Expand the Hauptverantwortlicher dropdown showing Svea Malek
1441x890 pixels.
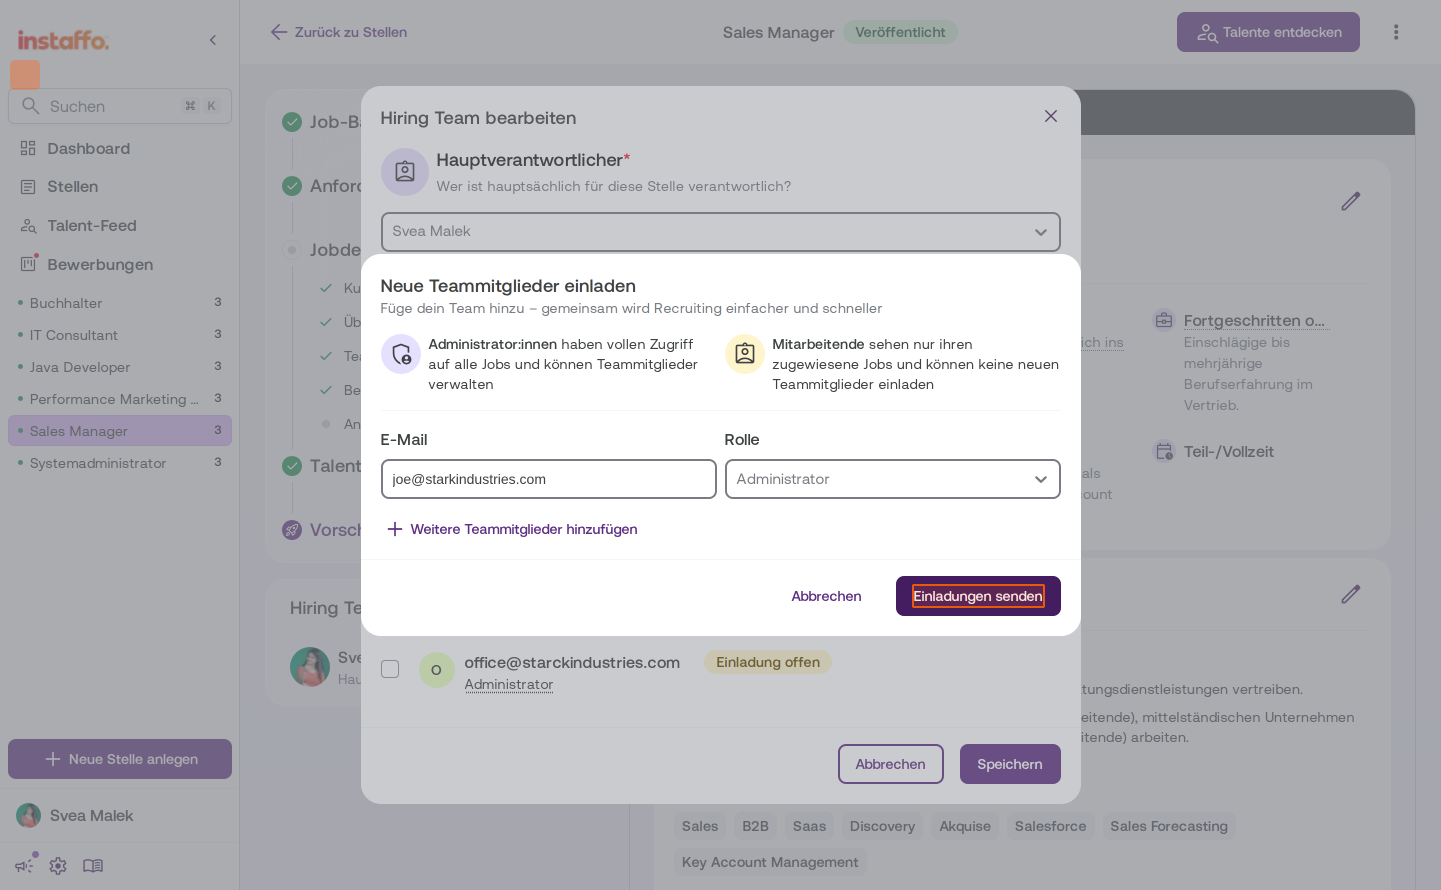point(720,232)
